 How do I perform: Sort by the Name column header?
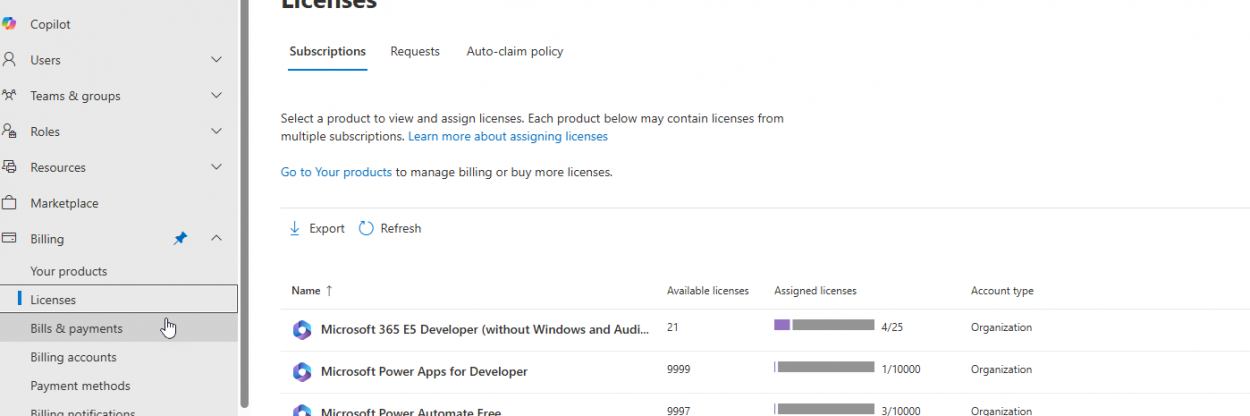(305, 291)
